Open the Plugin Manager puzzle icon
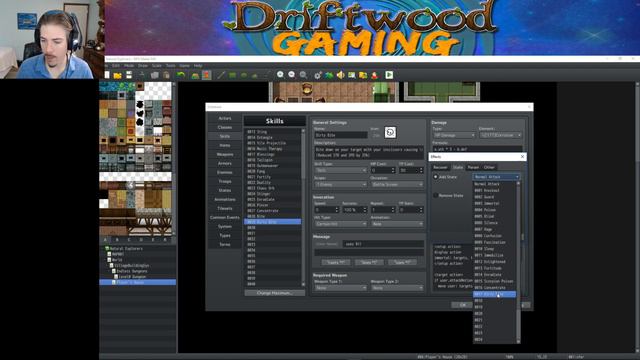This screenshot has width=640, height=360. coord(329,75)
